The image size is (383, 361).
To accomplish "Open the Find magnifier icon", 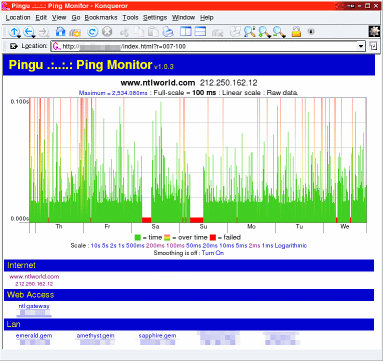I will pos(249,32).
